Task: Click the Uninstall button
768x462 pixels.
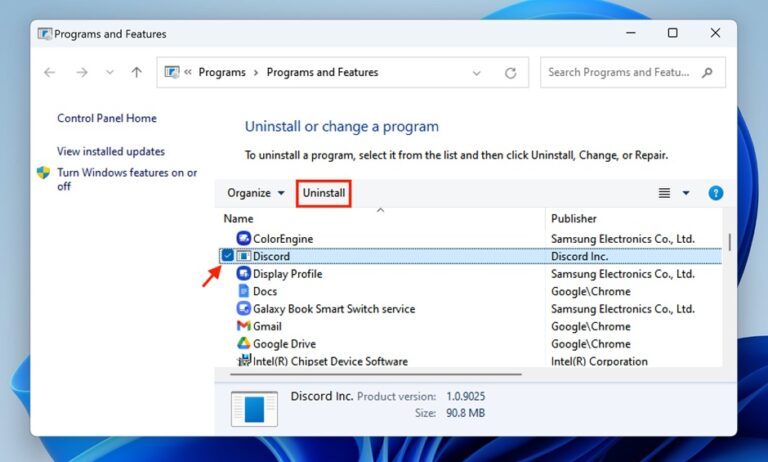Action: coord(324,193)
